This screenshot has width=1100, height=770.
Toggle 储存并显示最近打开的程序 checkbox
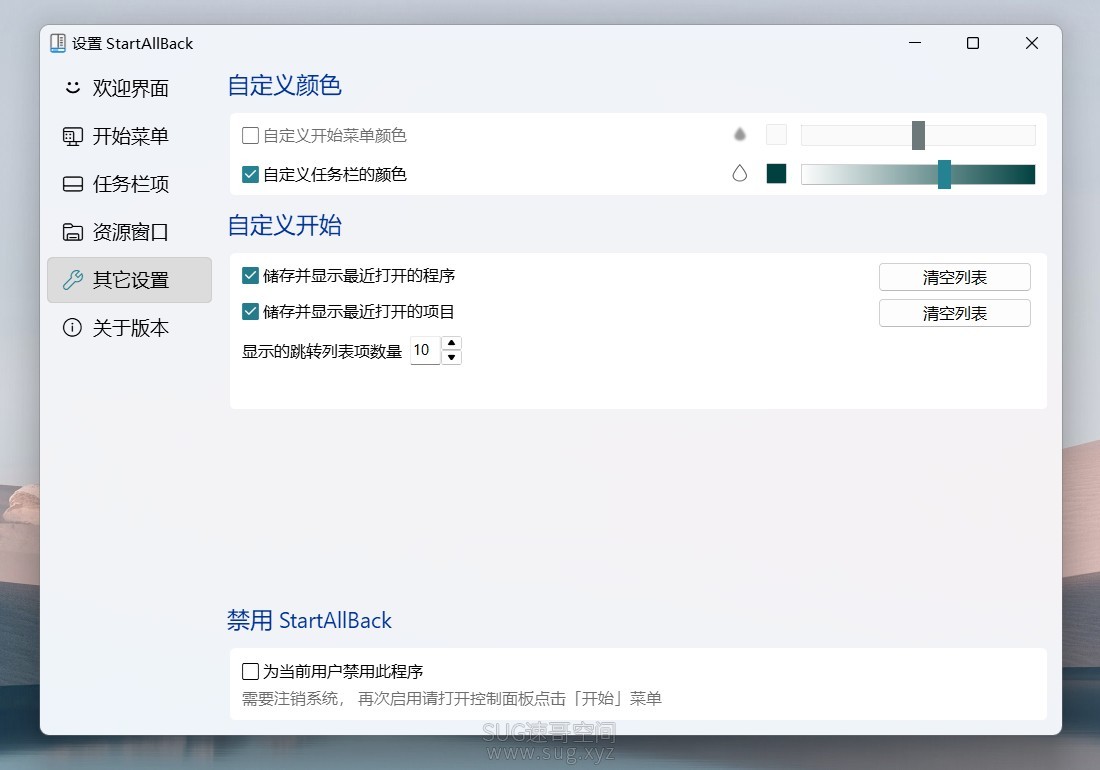250,276
